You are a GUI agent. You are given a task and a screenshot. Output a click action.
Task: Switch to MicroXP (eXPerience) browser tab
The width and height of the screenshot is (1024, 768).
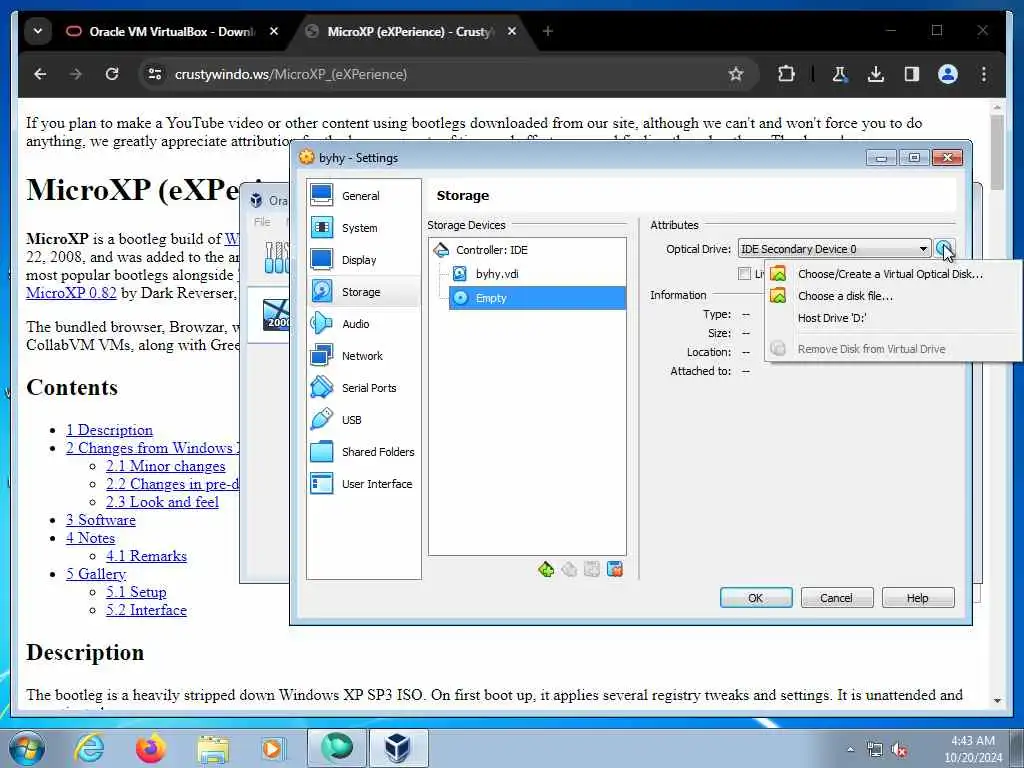tap(411, 31)
